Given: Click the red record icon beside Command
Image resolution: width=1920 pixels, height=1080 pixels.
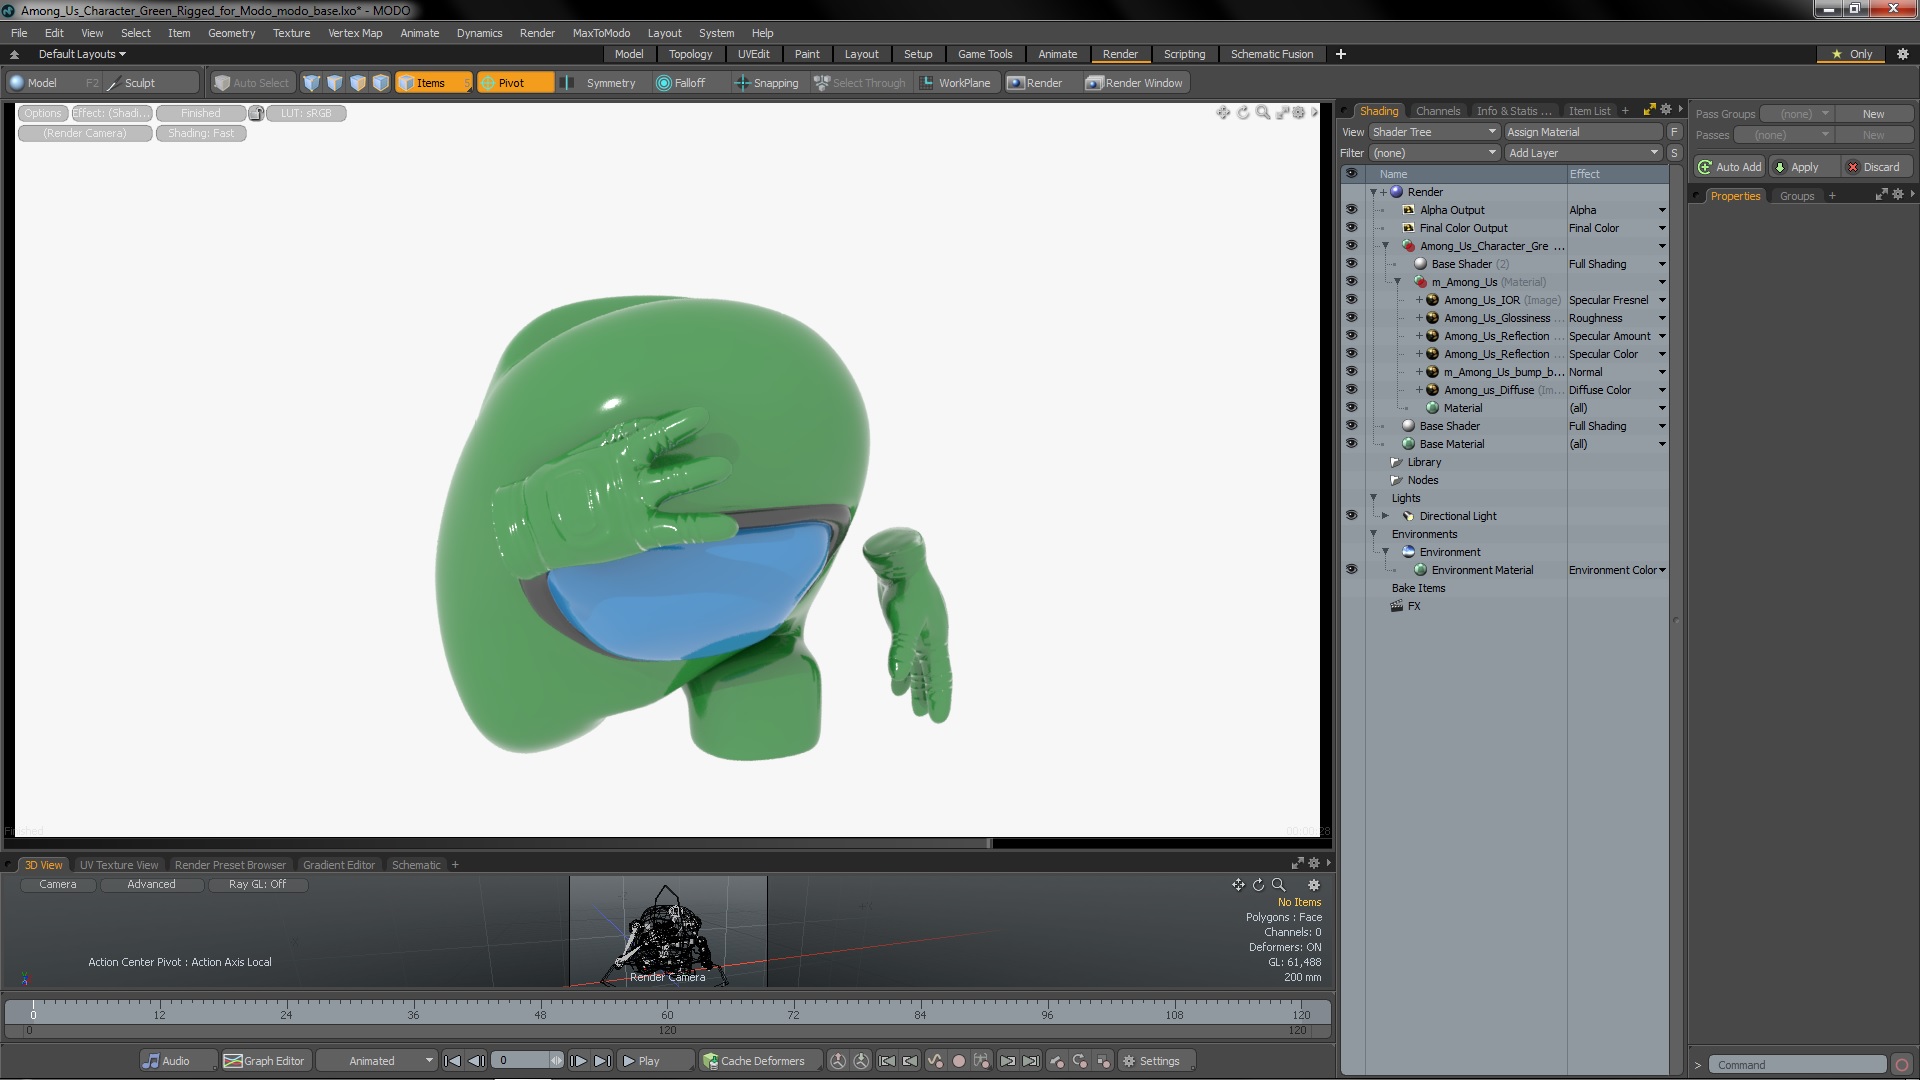Looking at the screenshot, I should click(x=1902, y=1065).
